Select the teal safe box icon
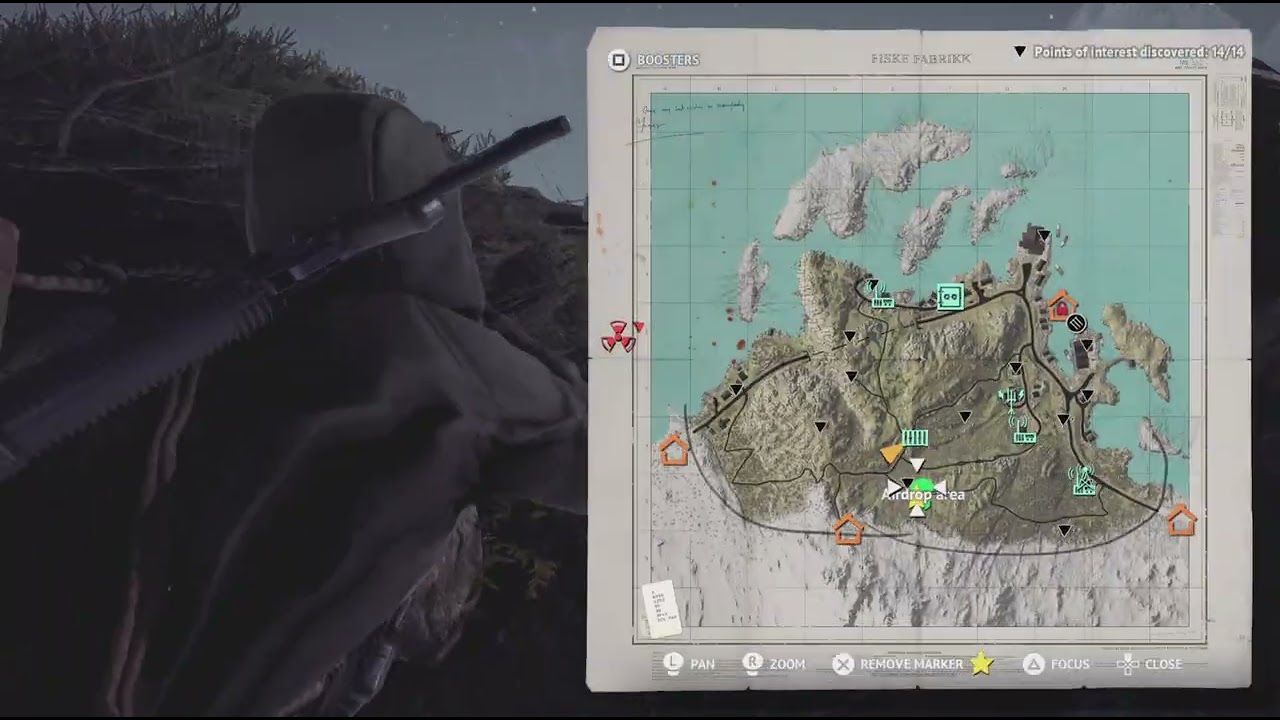The image size is (1280, 720). [949, 297]
